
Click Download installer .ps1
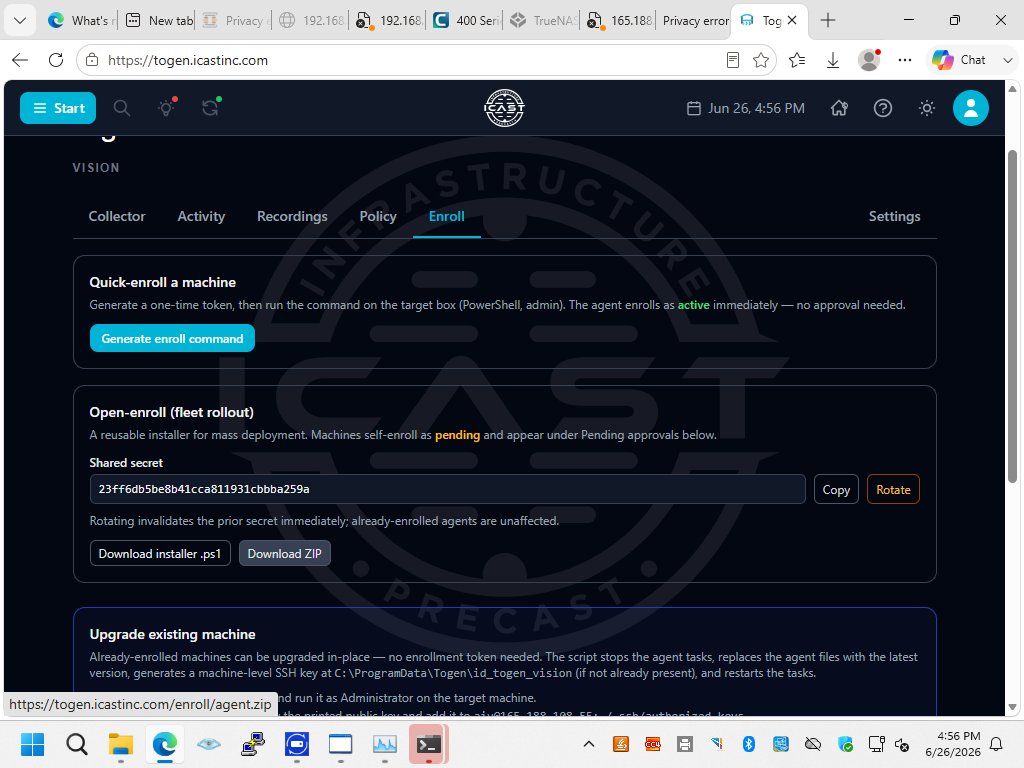tap(160, 553)
